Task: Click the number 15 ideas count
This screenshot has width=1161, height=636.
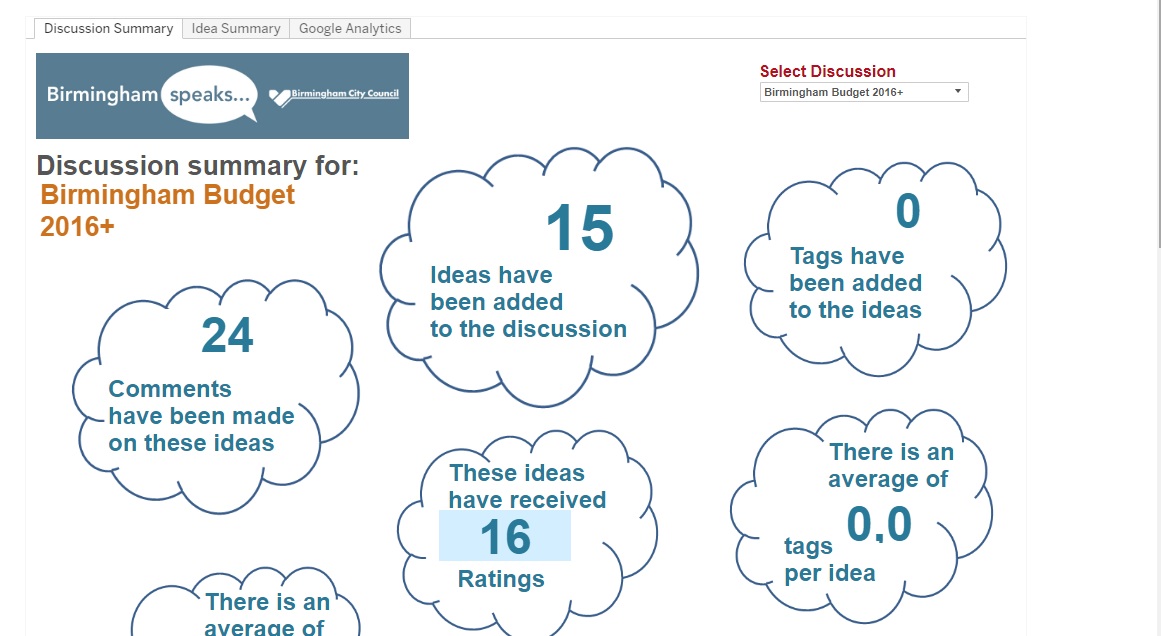Action: (x=580, y=228)
